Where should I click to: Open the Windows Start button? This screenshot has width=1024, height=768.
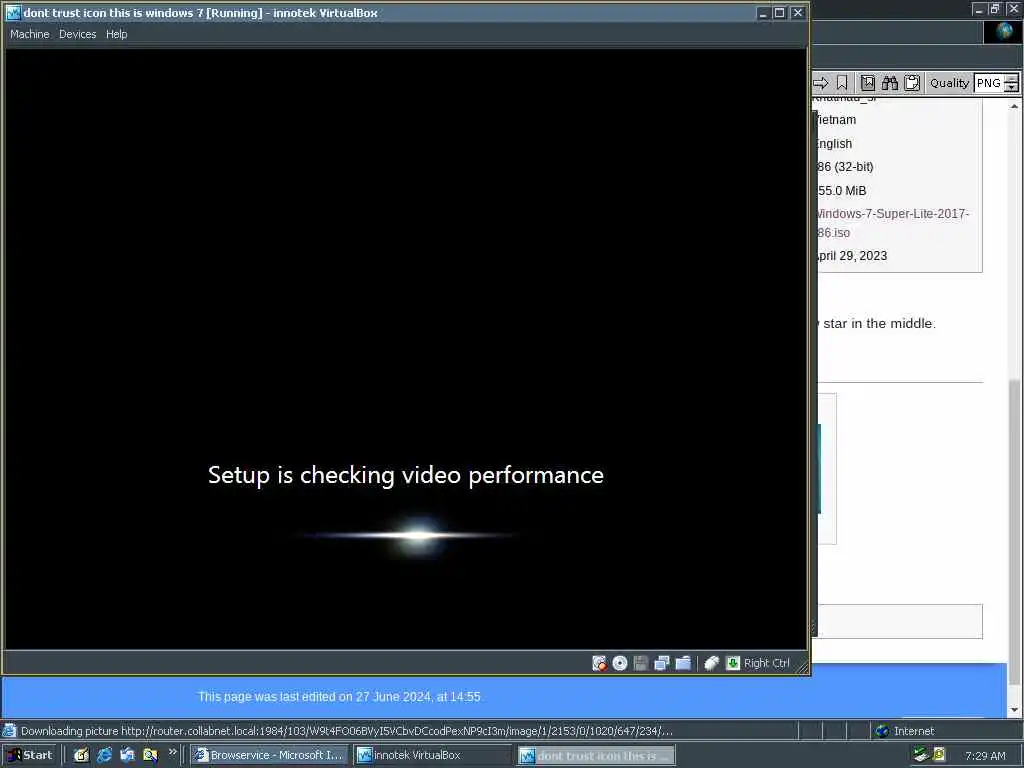pos(30,755)
